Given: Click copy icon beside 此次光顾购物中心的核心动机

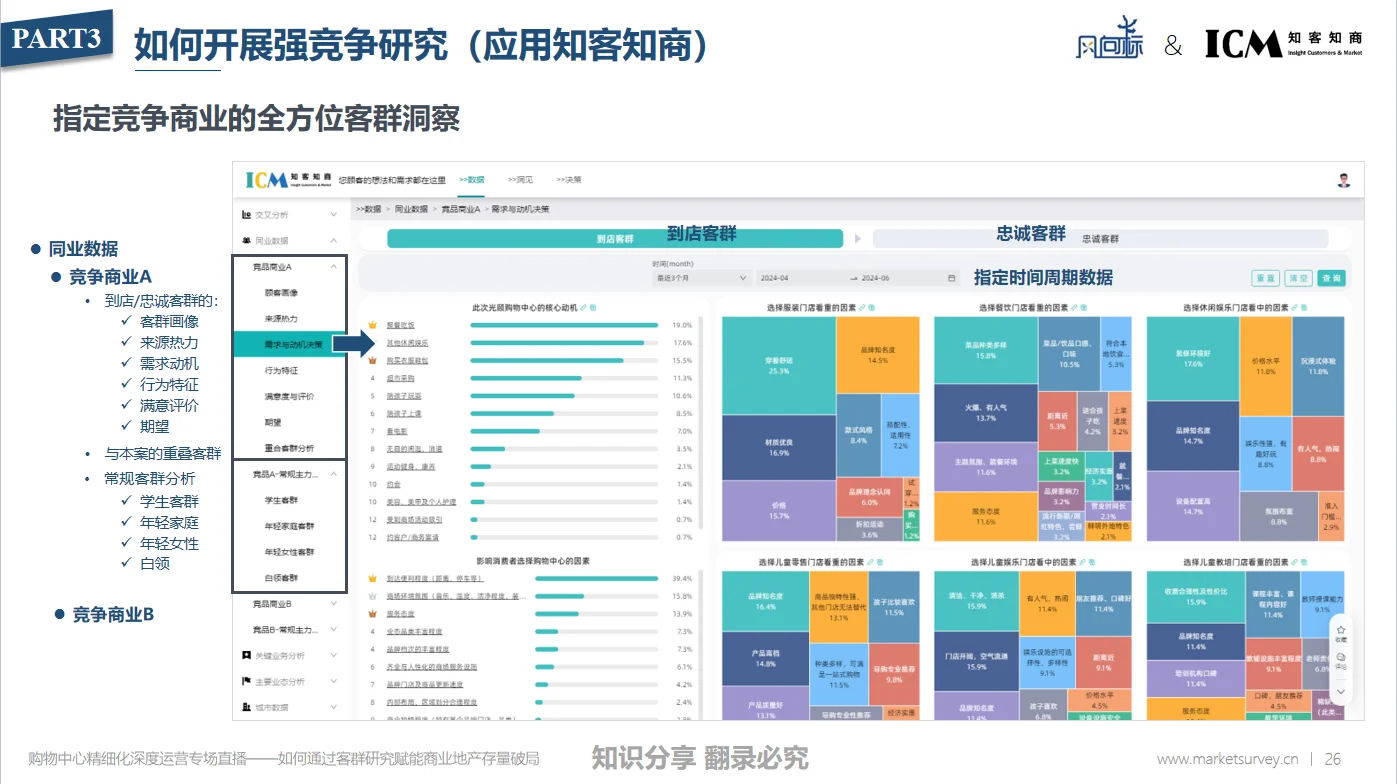Looking at the screenshot, I should [x=593, y=308].
